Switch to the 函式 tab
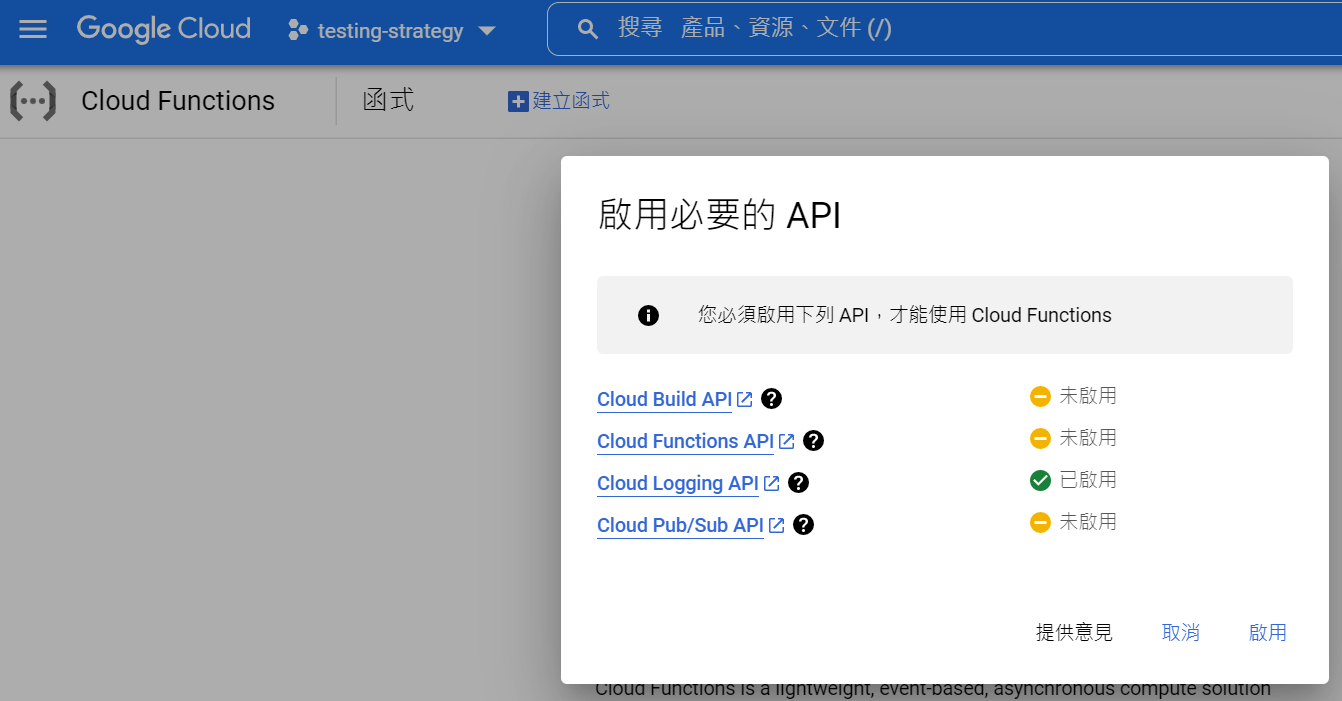 click(x=388, y=100)
